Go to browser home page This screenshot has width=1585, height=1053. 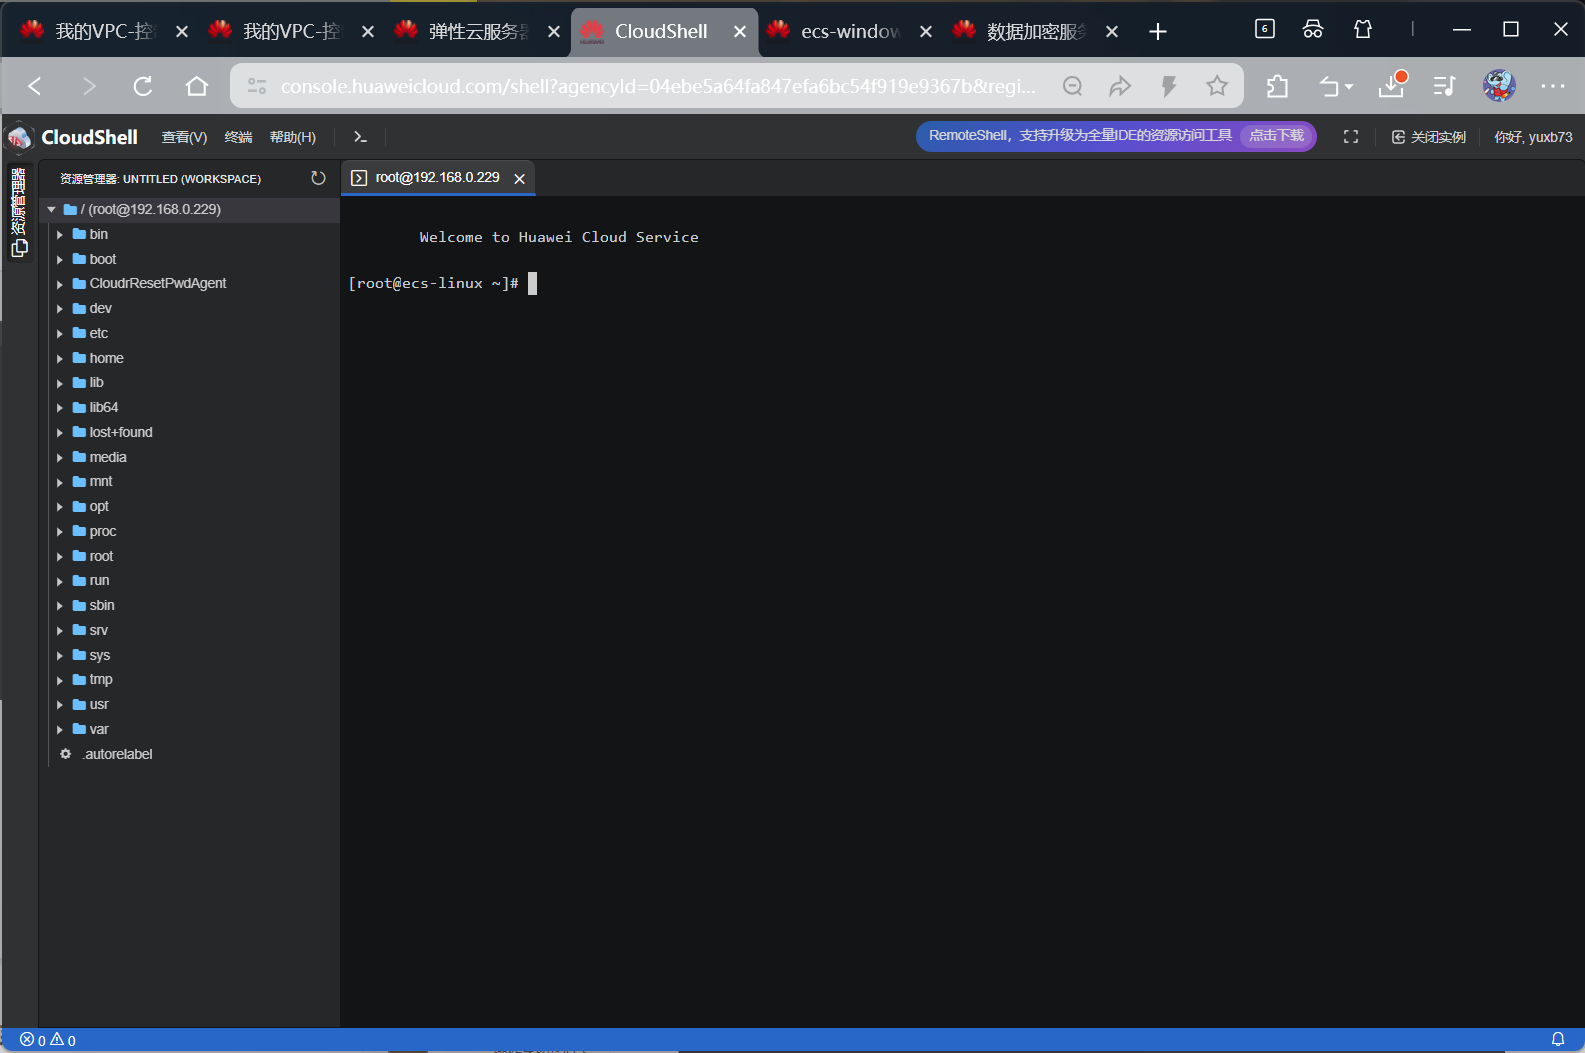197,86
